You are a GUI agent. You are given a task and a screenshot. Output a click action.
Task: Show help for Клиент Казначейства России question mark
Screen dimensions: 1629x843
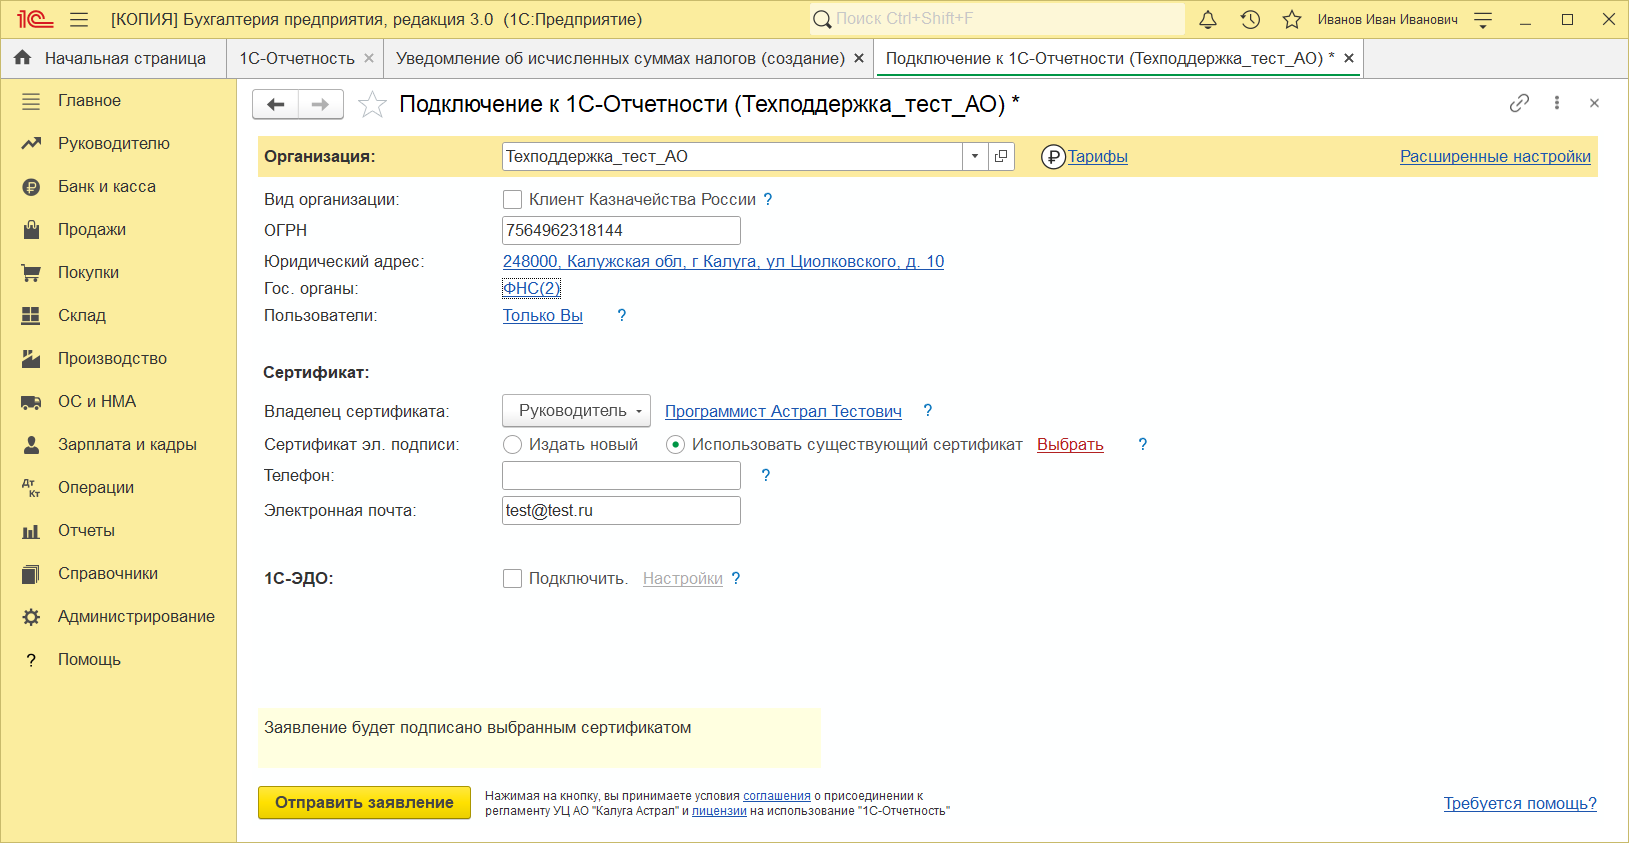pyautogui.click(x=768, y=199)
